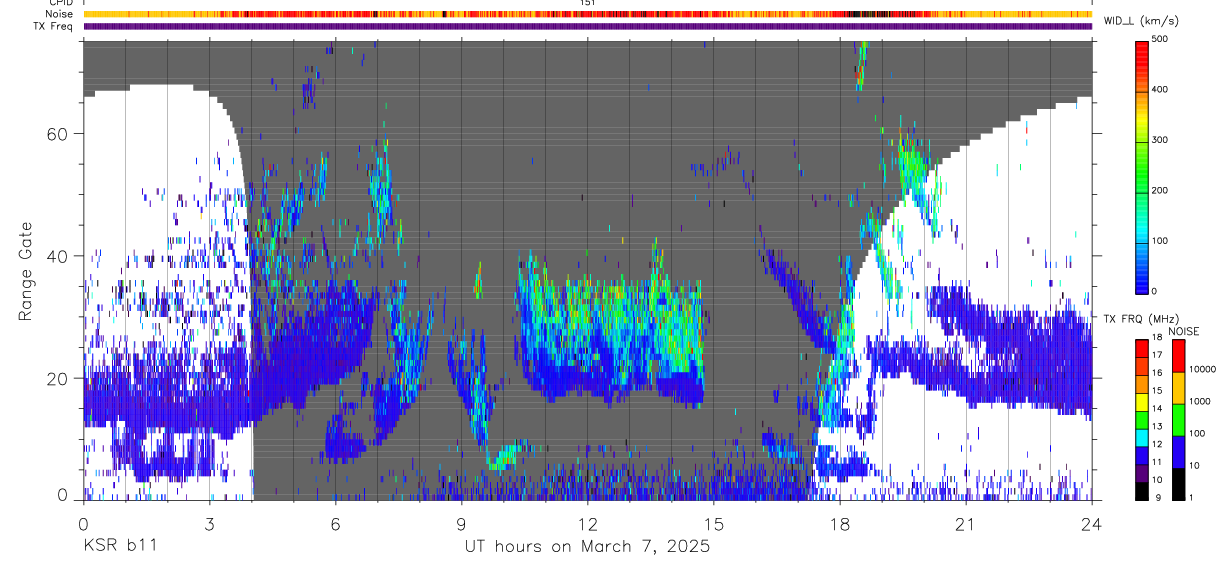Click the 9 tick on the UT hours axis
Image resolution: width=1228 pixels, height=567 pixels.
pyautogui.click(x=461, y=523)
